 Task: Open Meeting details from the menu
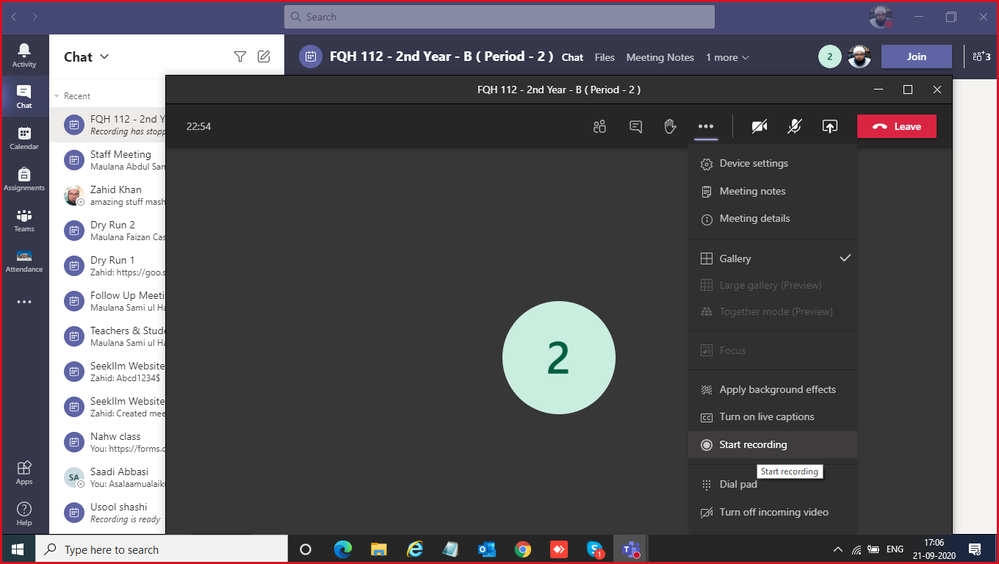[772, 219]
